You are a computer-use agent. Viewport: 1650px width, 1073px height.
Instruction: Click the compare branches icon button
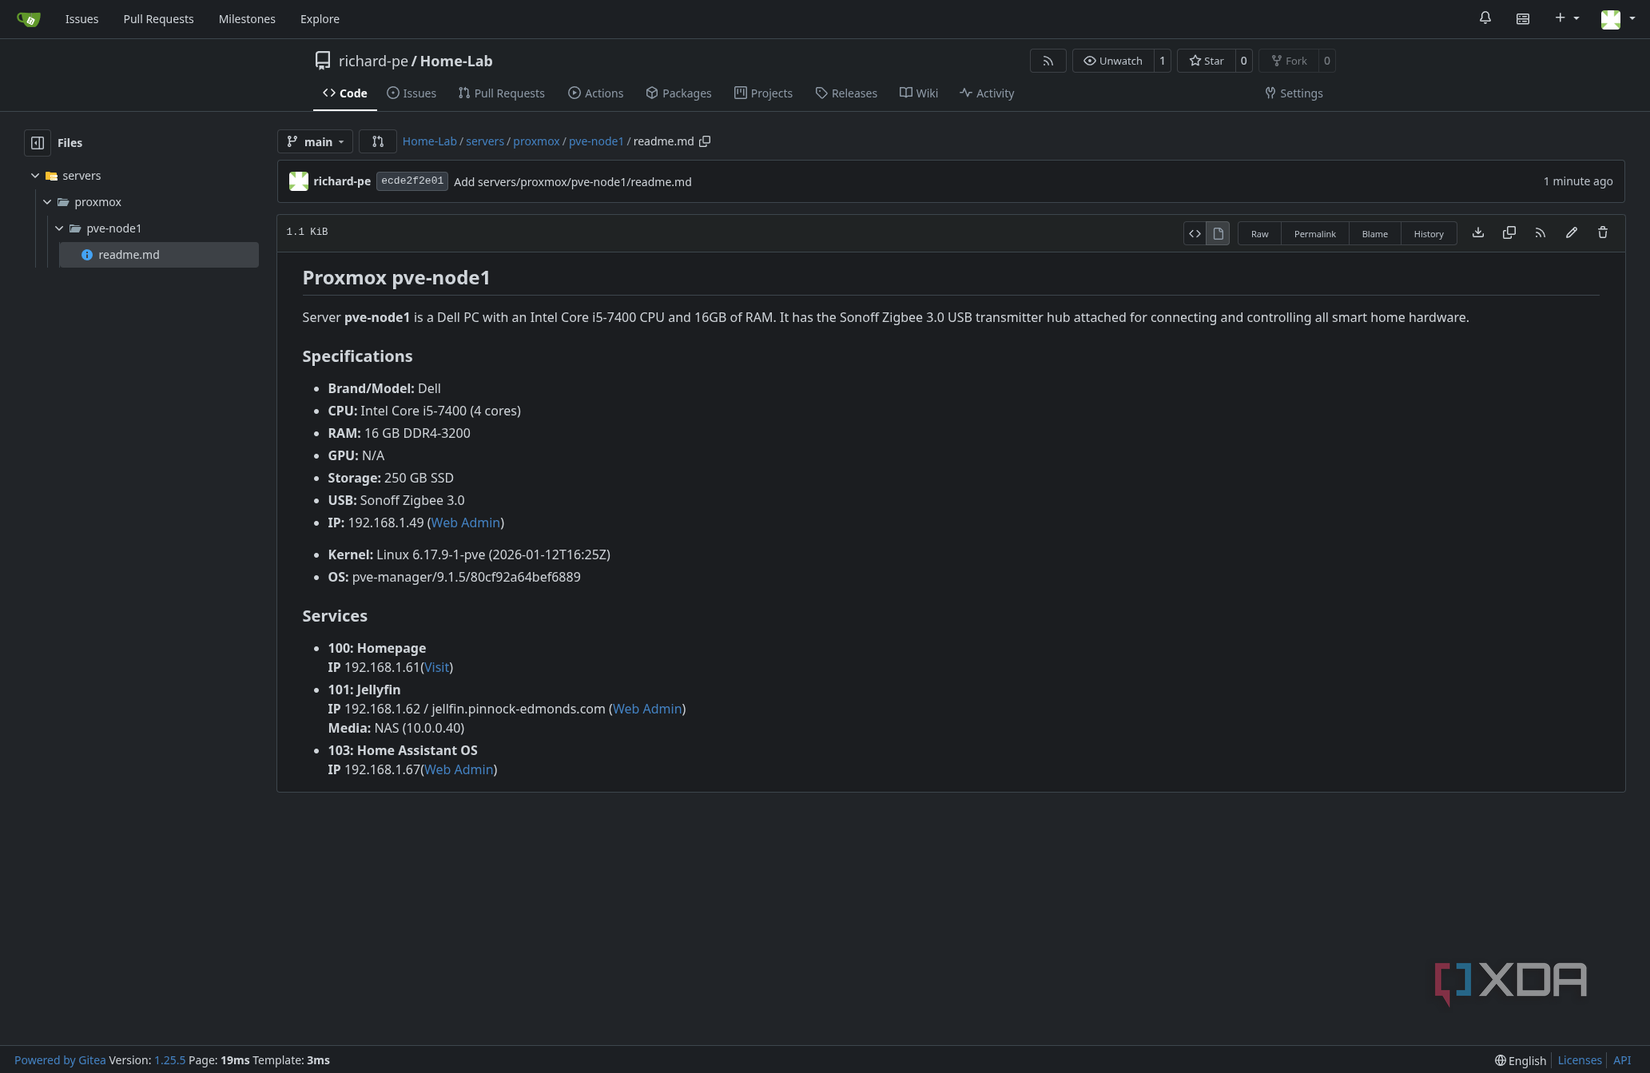pos(377,142)
